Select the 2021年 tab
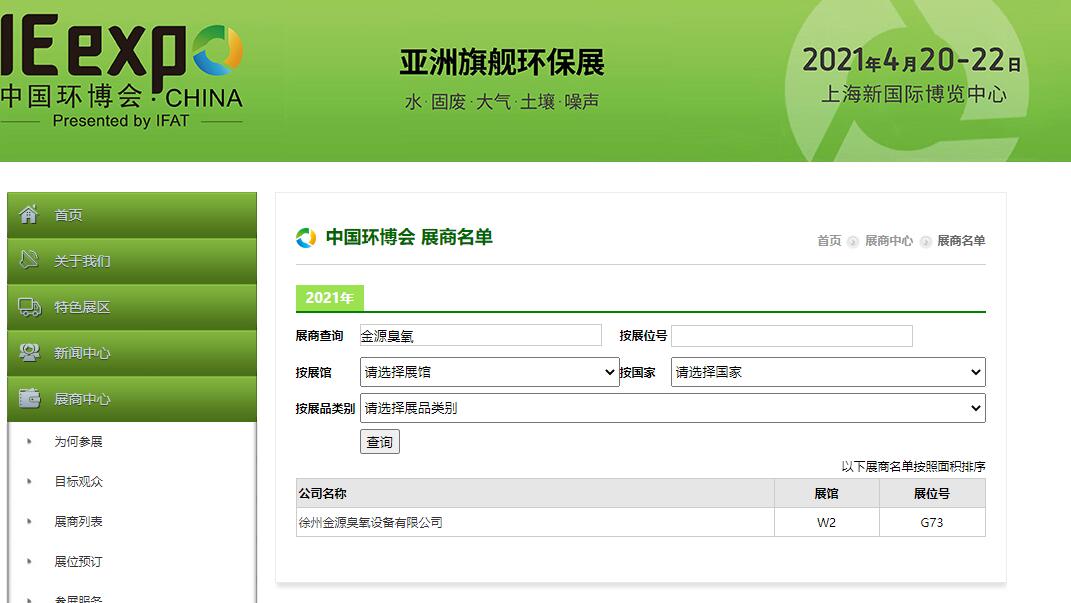The width and height of the screenshot is (1071, 603). (329, 298)
